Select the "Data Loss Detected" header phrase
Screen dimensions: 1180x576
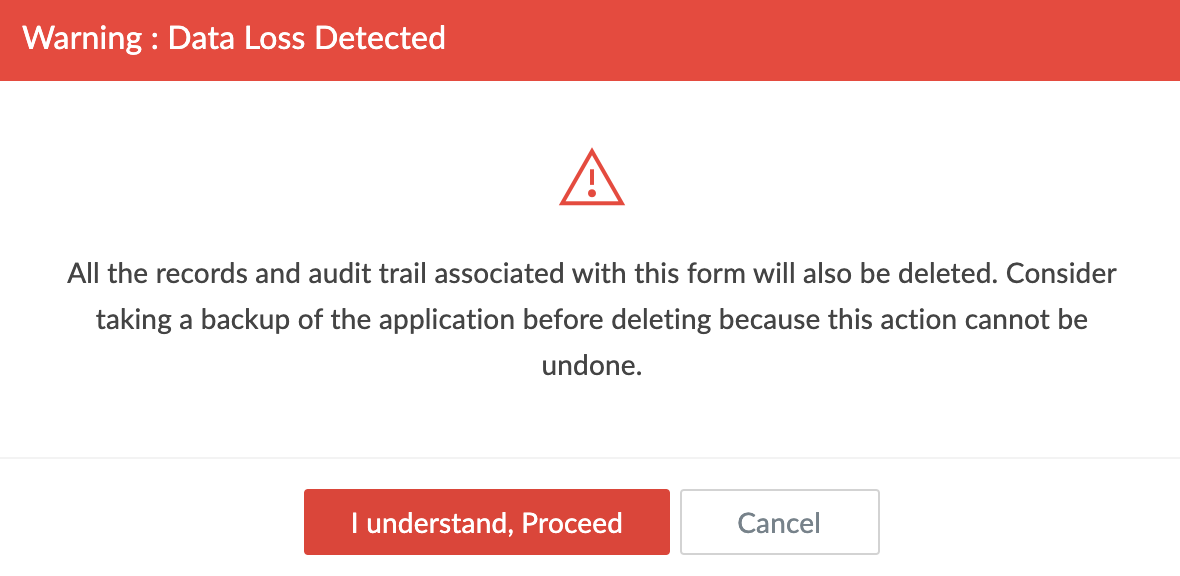pos(306,39)
